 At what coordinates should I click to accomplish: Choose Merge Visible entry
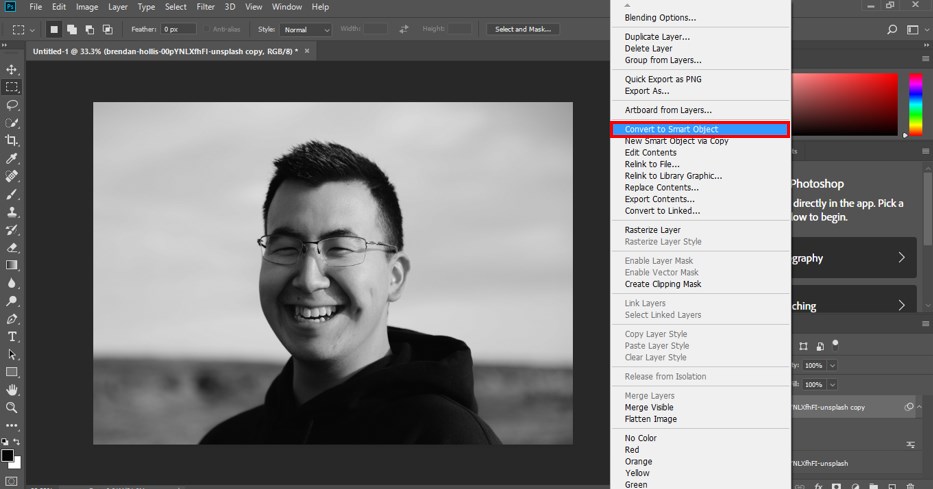649,408
